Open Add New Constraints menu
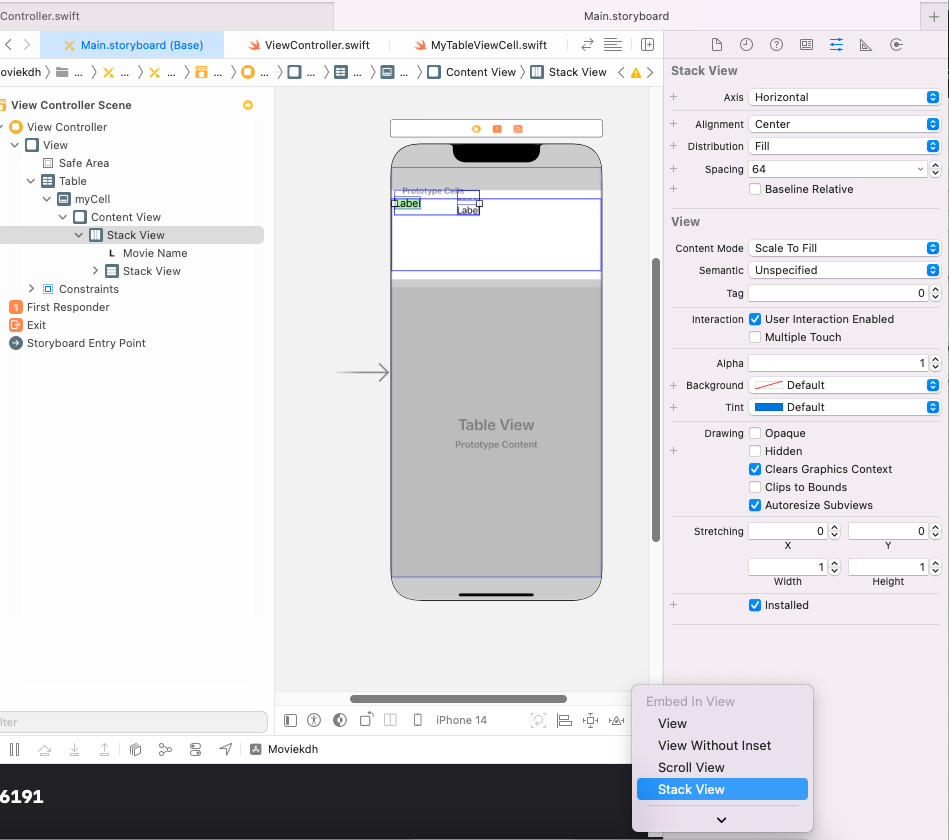 [x=590, y=720]
